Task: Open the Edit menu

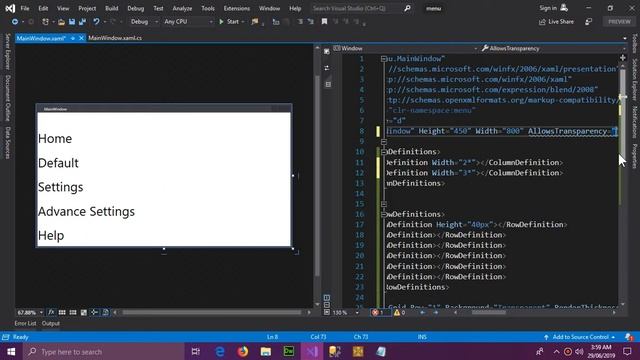Action: (43, 8)
